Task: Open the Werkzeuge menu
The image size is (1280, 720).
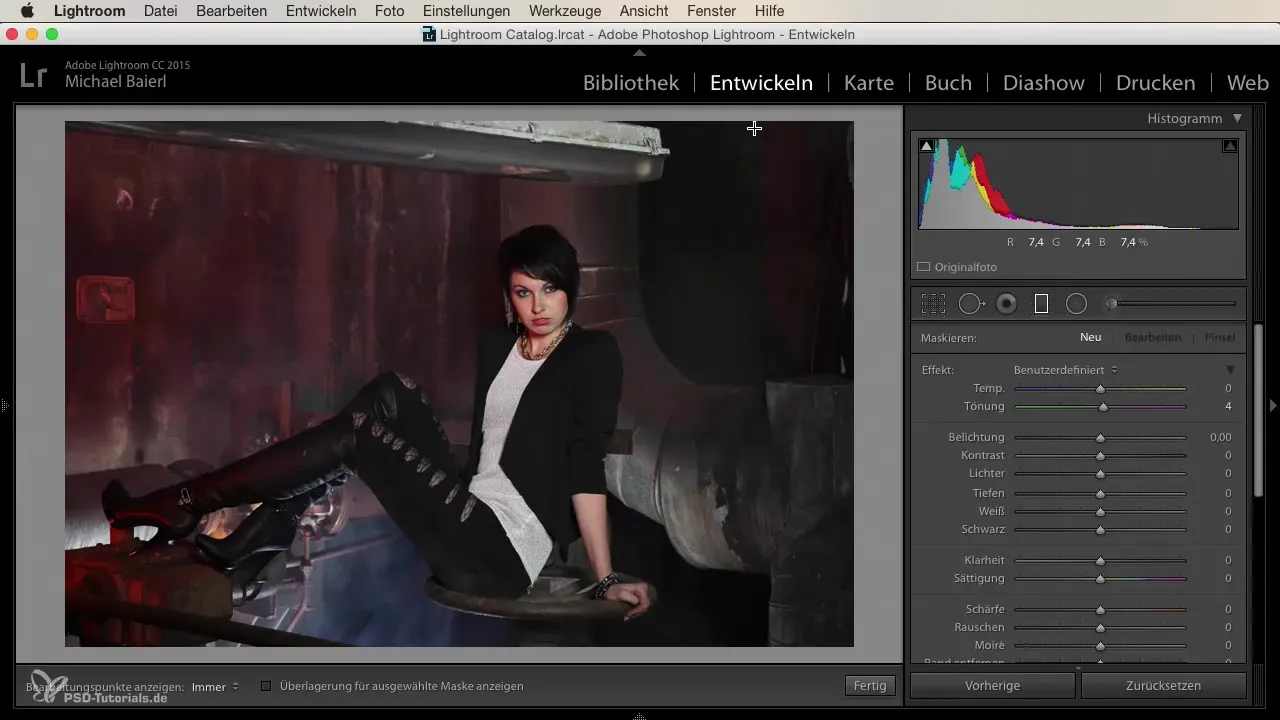Action: click(x=567, y=11)
